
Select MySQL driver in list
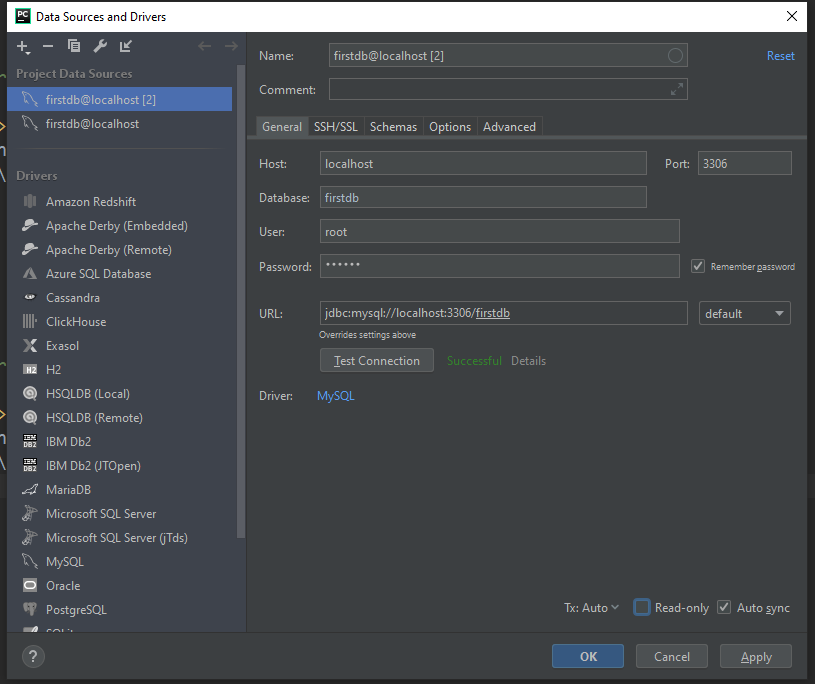[x=120, y=561]
